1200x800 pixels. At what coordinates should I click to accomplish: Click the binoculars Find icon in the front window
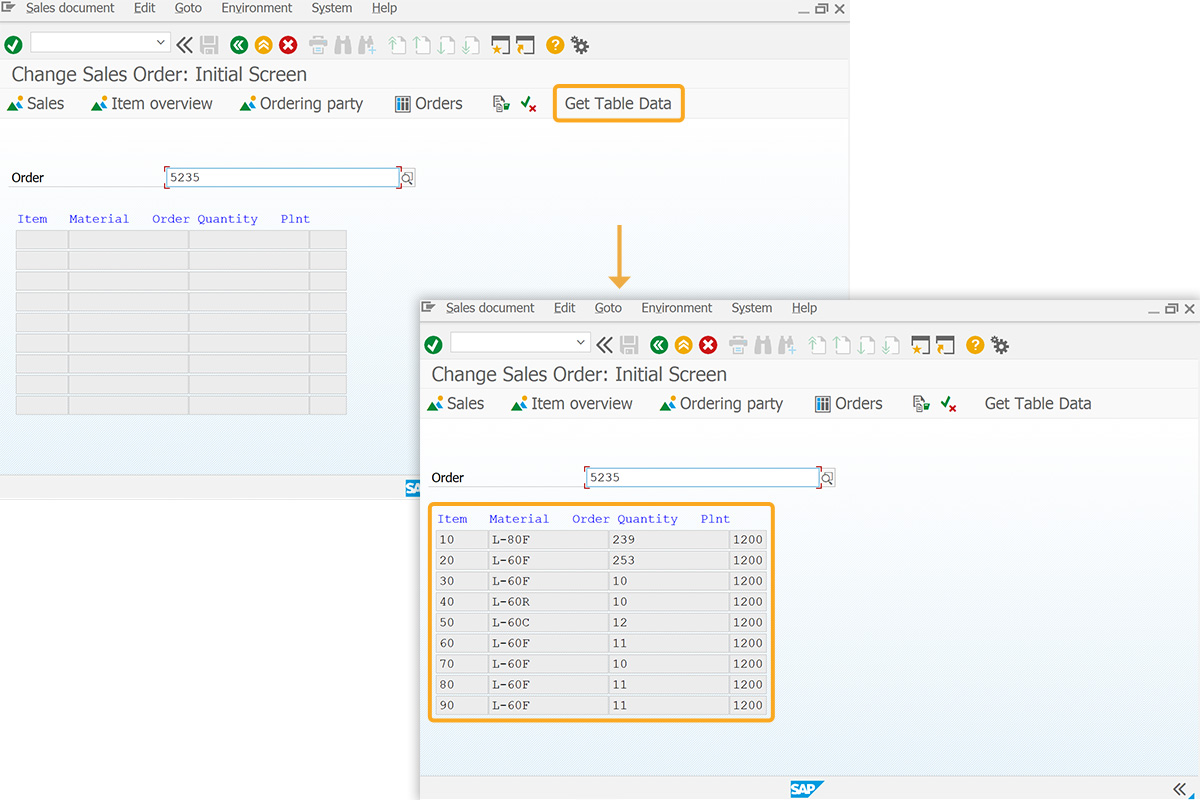point(762,344)
